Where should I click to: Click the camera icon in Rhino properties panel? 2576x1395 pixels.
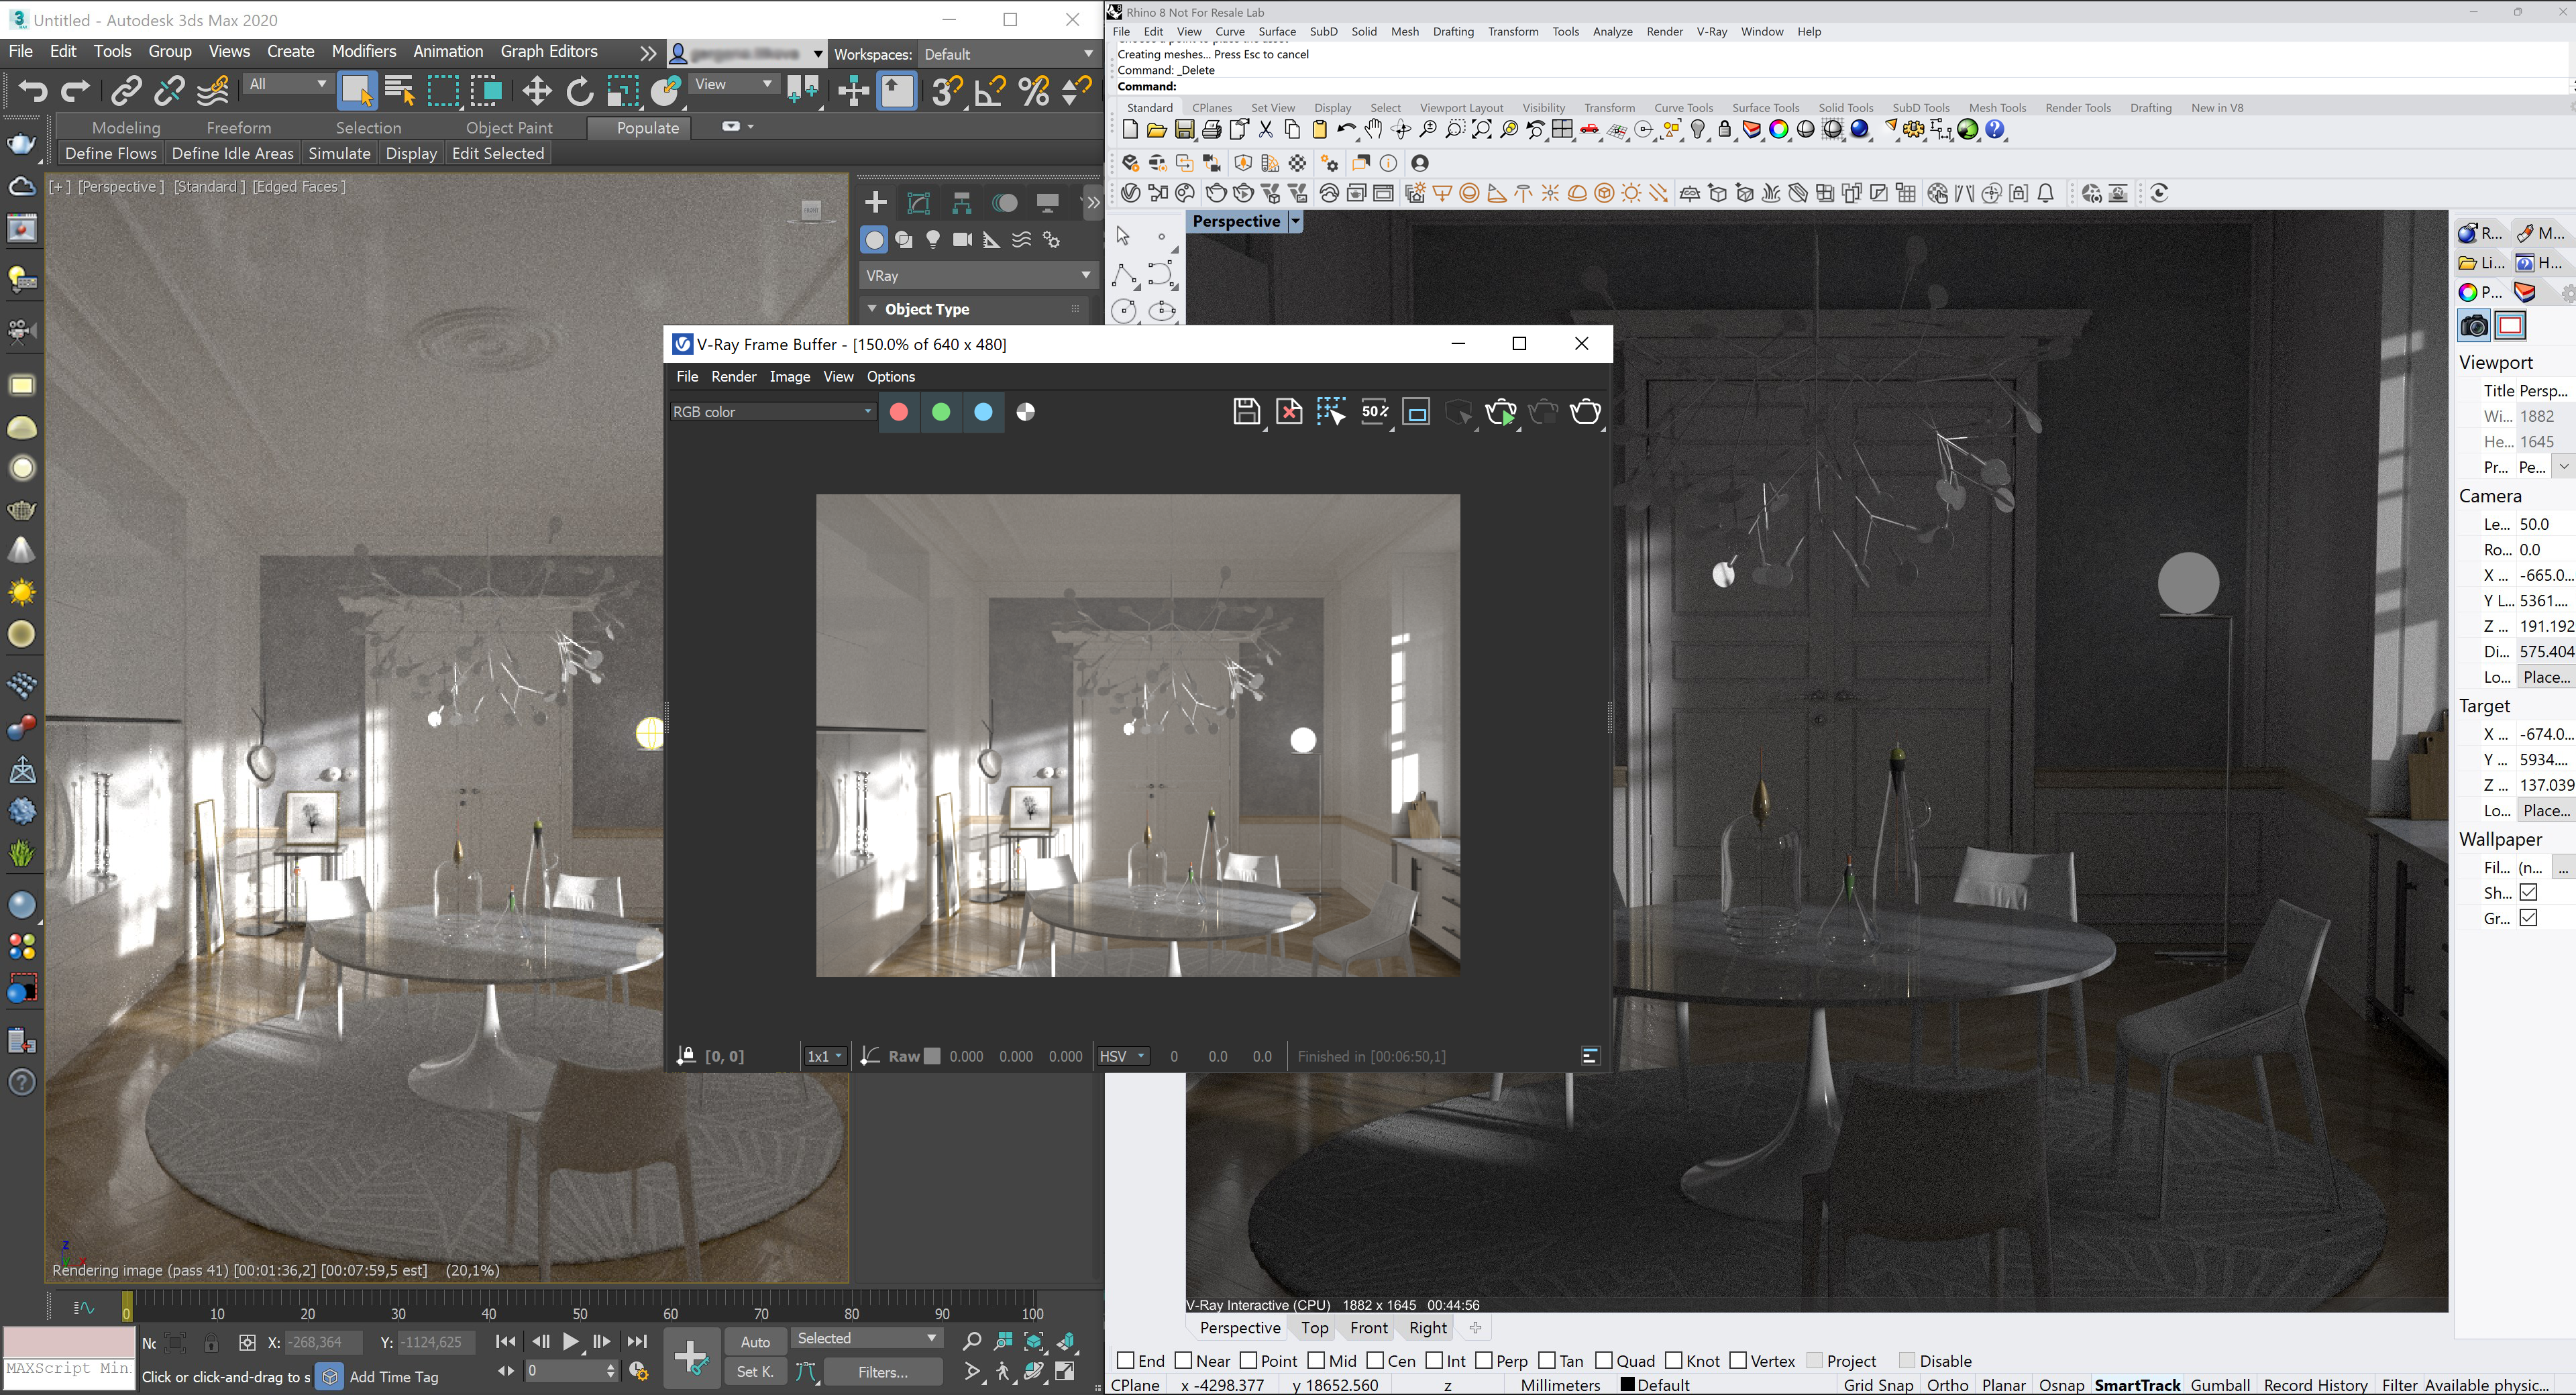tap(2474, 326)
